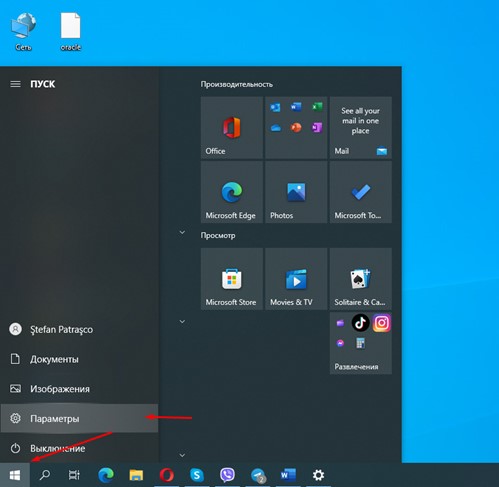This screenshot has width=499, height=487.
Task: Click the Просмотр group header
Action: click(218, 235)
